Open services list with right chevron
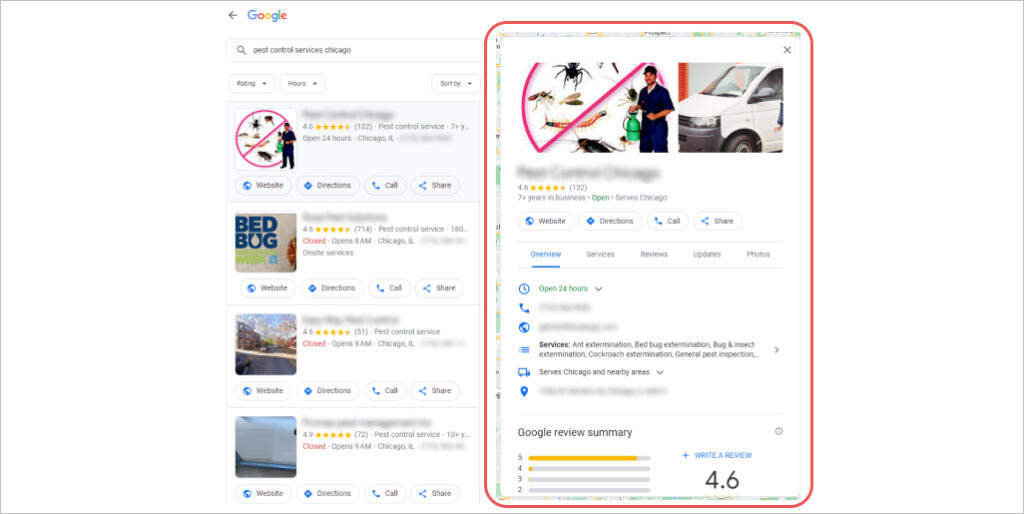 (776, 349)
